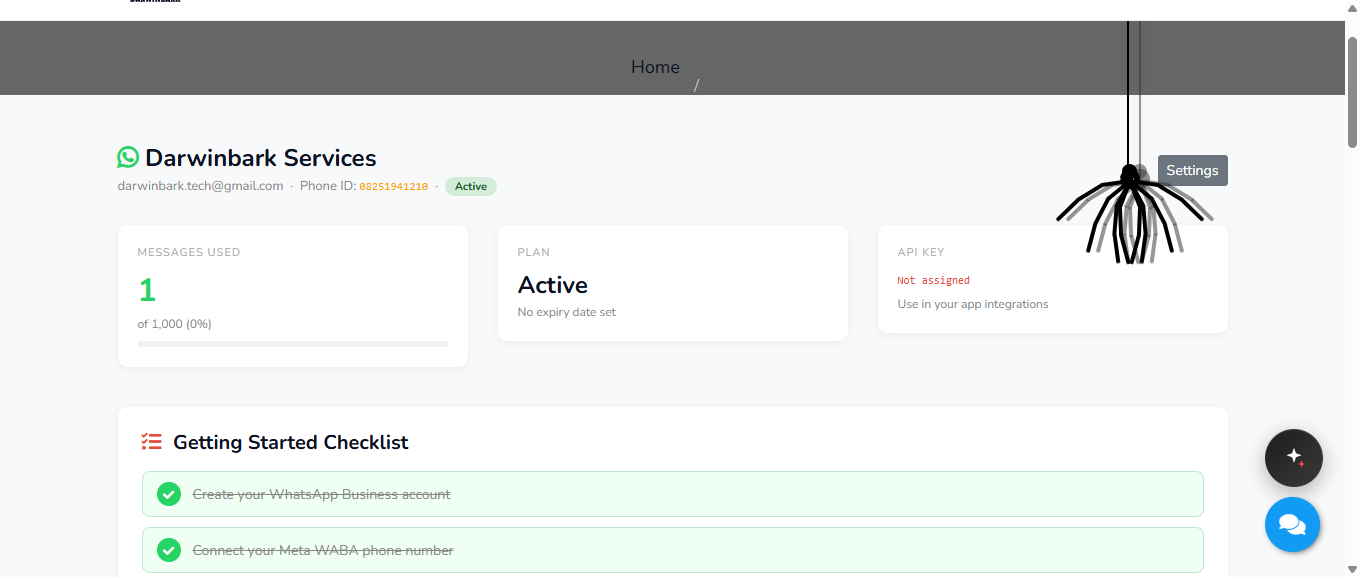
Task: Click 'Use in your app integrations' text
Action: (x=973, y=304)
